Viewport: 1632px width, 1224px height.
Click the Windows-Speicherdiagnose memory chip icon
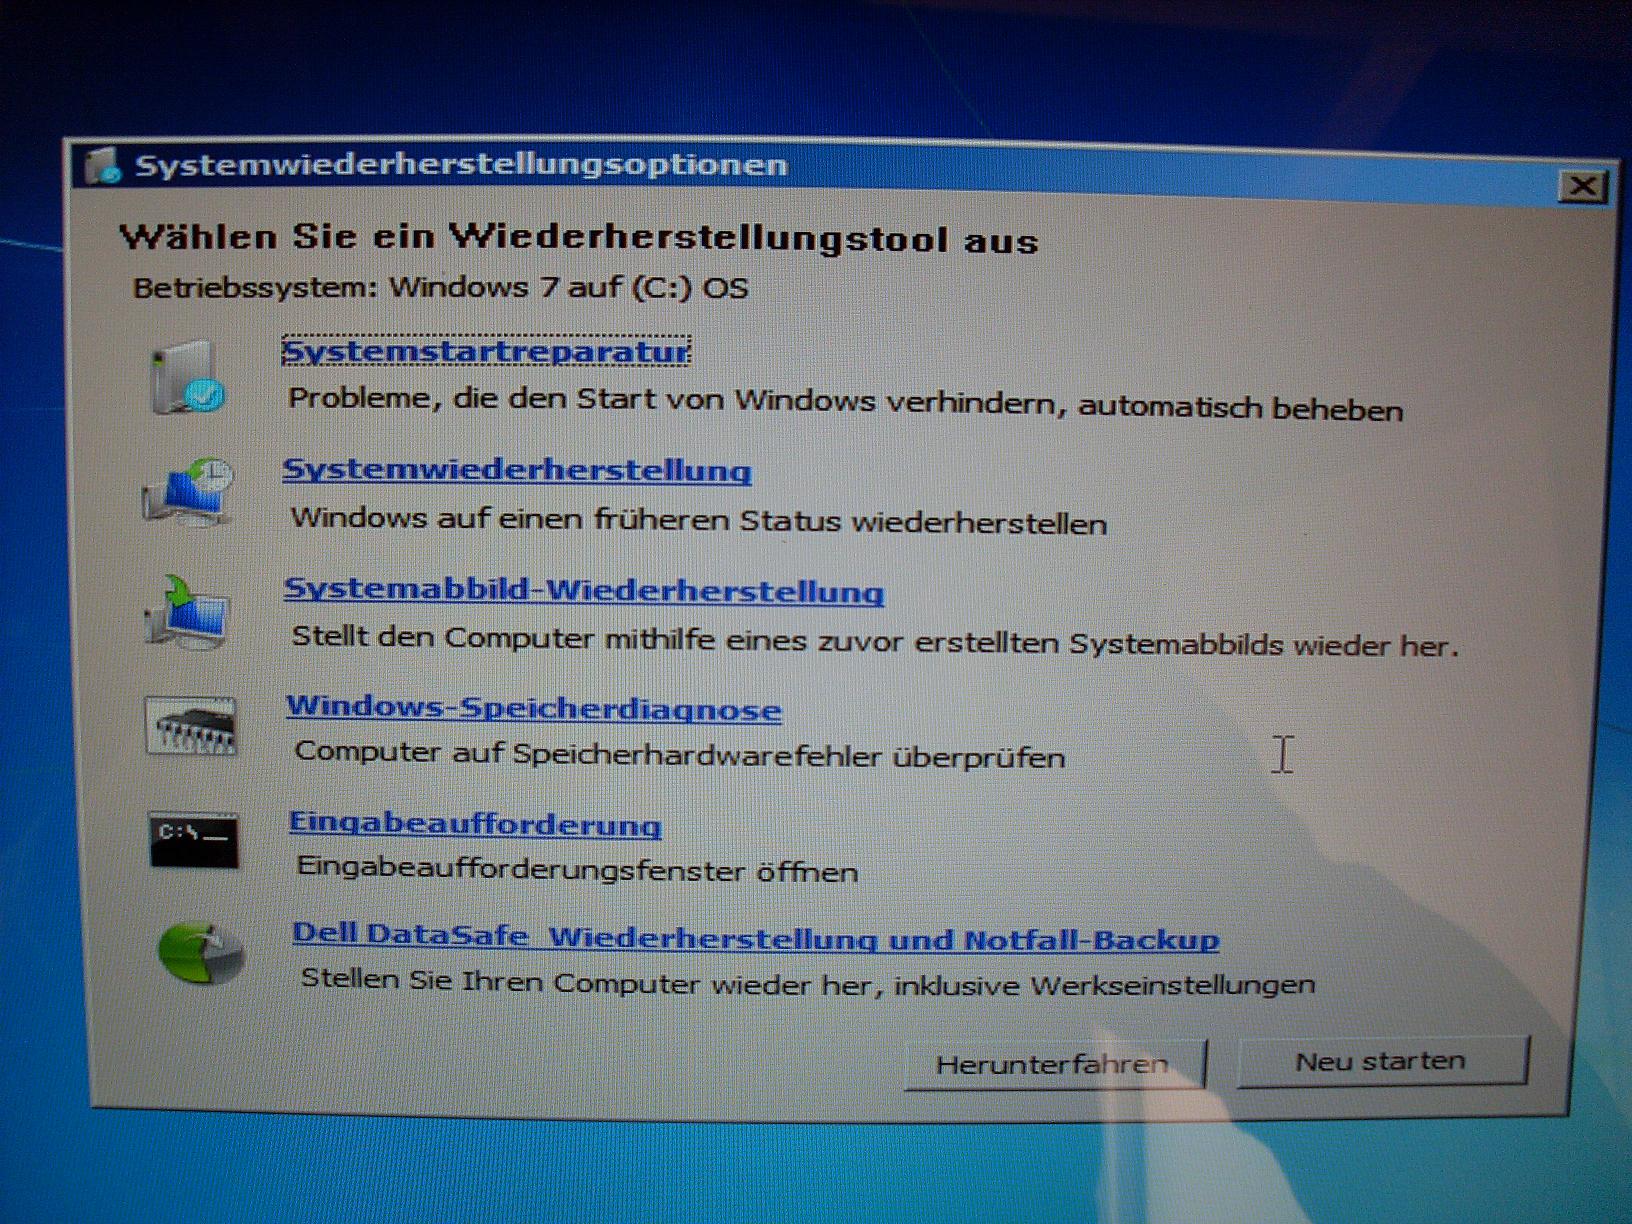(x=190, y=725)
